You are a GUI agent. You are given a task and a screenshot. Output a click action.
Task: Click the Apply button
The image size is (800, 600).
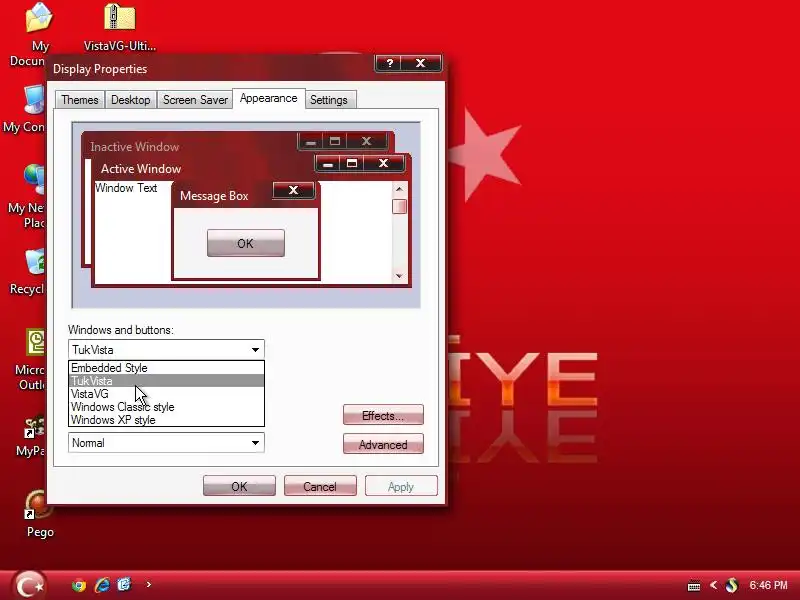(x=401, y=486)
